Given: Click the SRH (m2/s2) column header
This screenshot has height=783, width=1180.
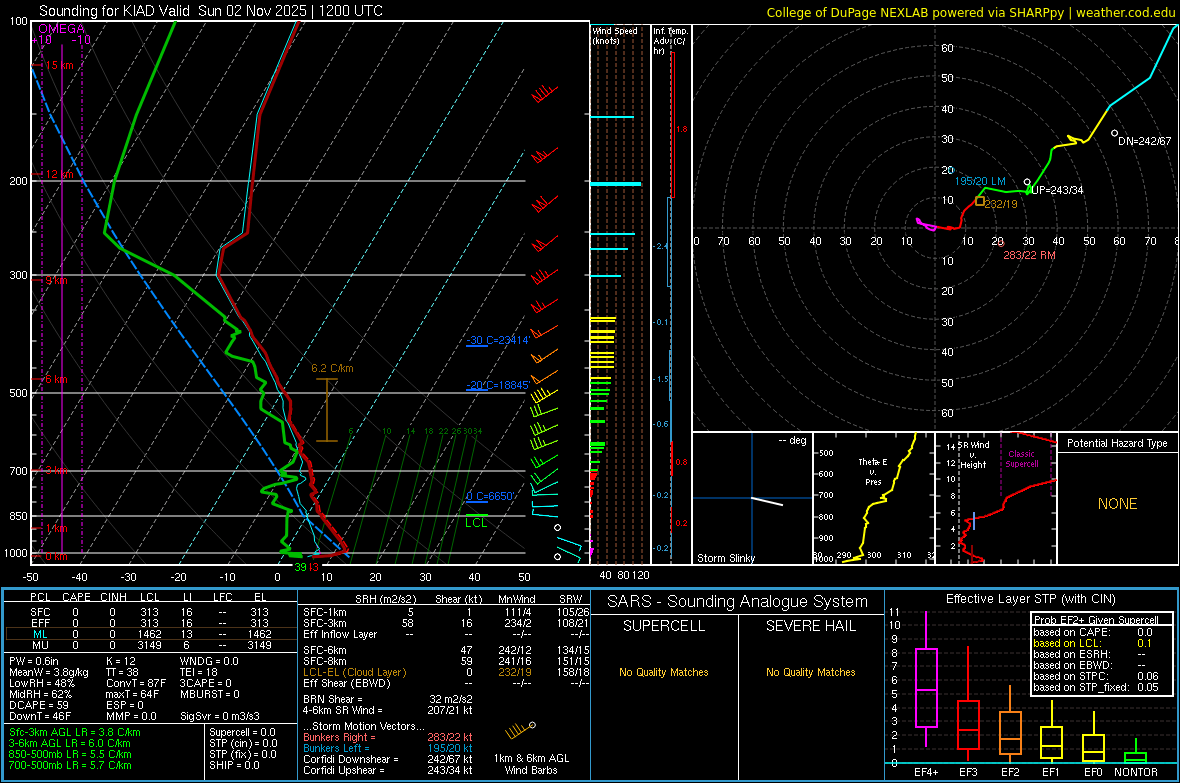Looking at the screenshot, I should click(x=385, y=599).
